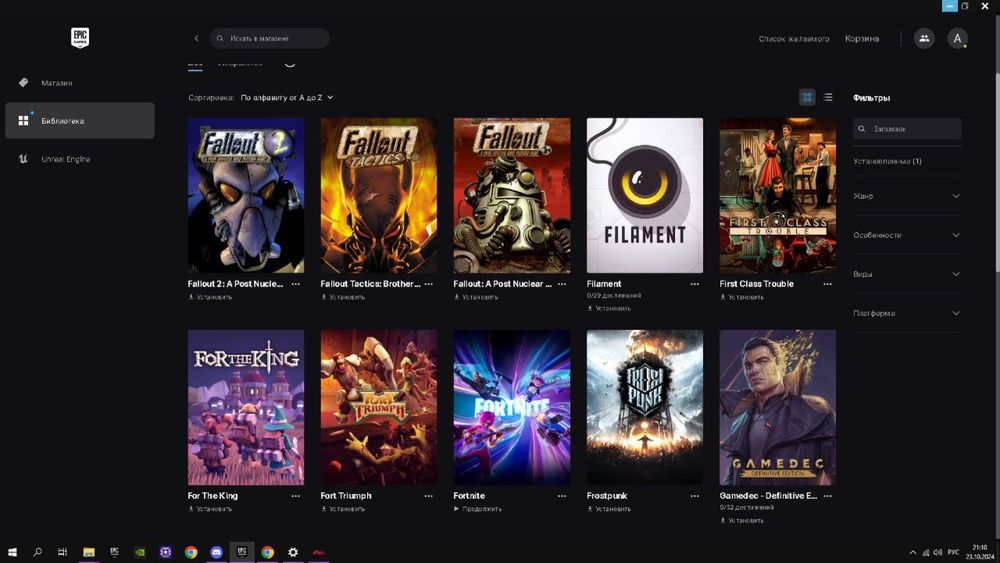Click Filament "0/29 достижений" text
Image resolution: width=1000 pixels, height=563 pixels.
tap(614, 296)
